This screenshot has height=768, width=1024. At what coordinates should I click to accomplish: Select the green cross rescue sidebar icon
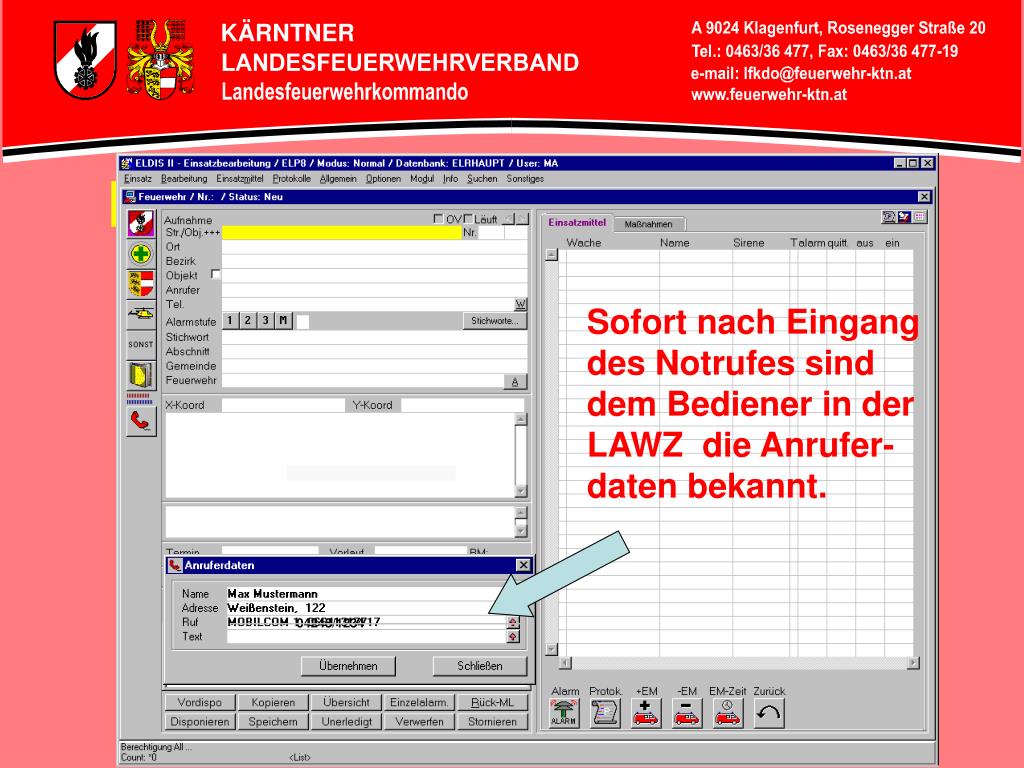coord(140,253)
